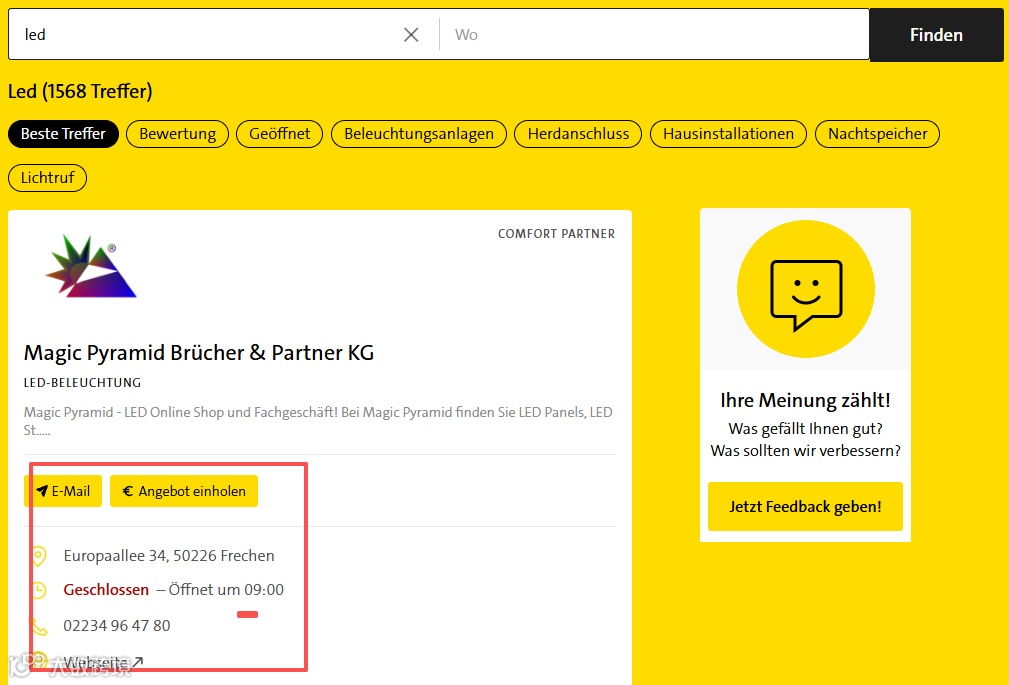The image size is (1009, 685).
Task: Filter results by Geöffnet
Action: [279, 134]
